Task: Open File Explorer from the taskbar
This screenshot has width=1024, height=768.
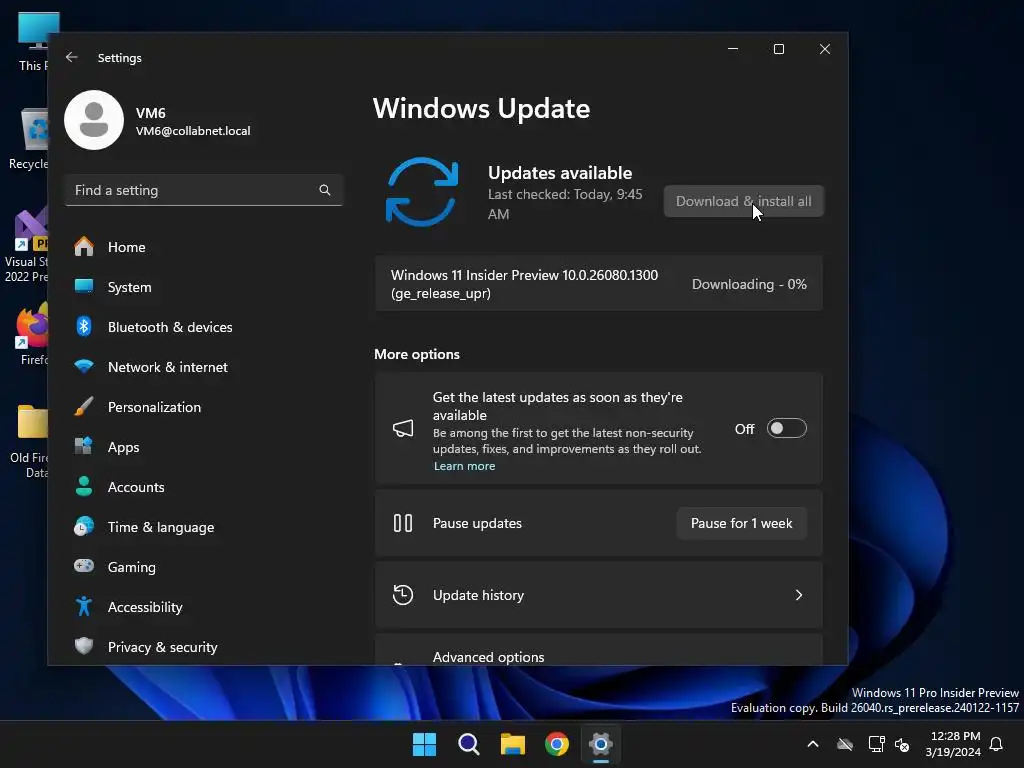Action: pyautogui.click(x=513, y=744)
